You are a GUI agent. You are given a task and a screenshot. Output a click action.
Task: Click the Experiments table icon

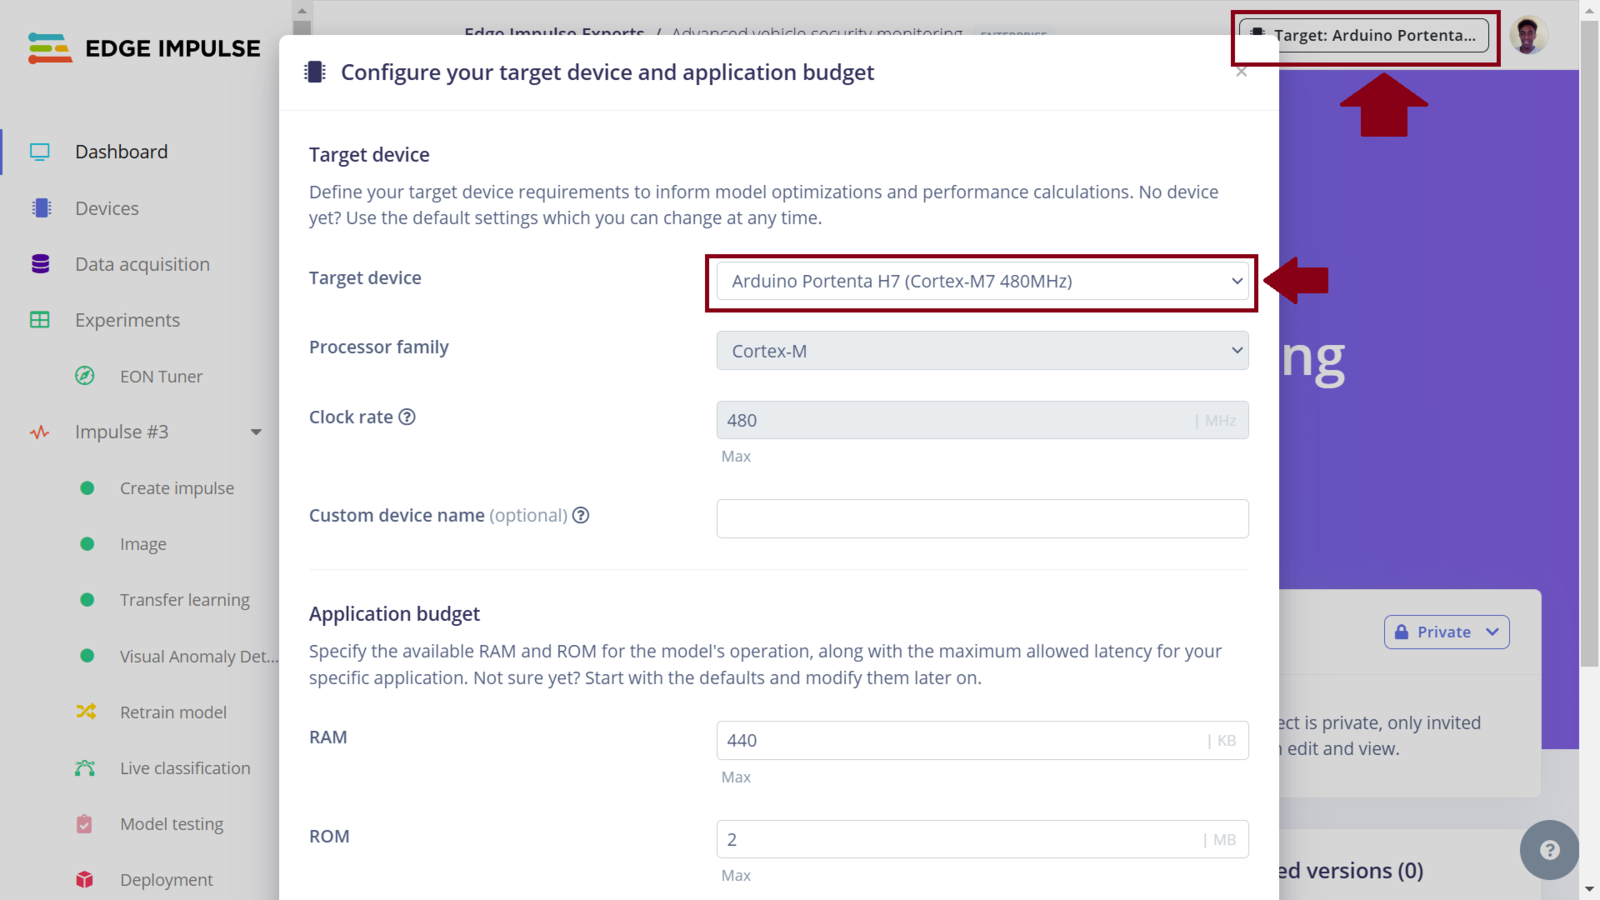40,320
